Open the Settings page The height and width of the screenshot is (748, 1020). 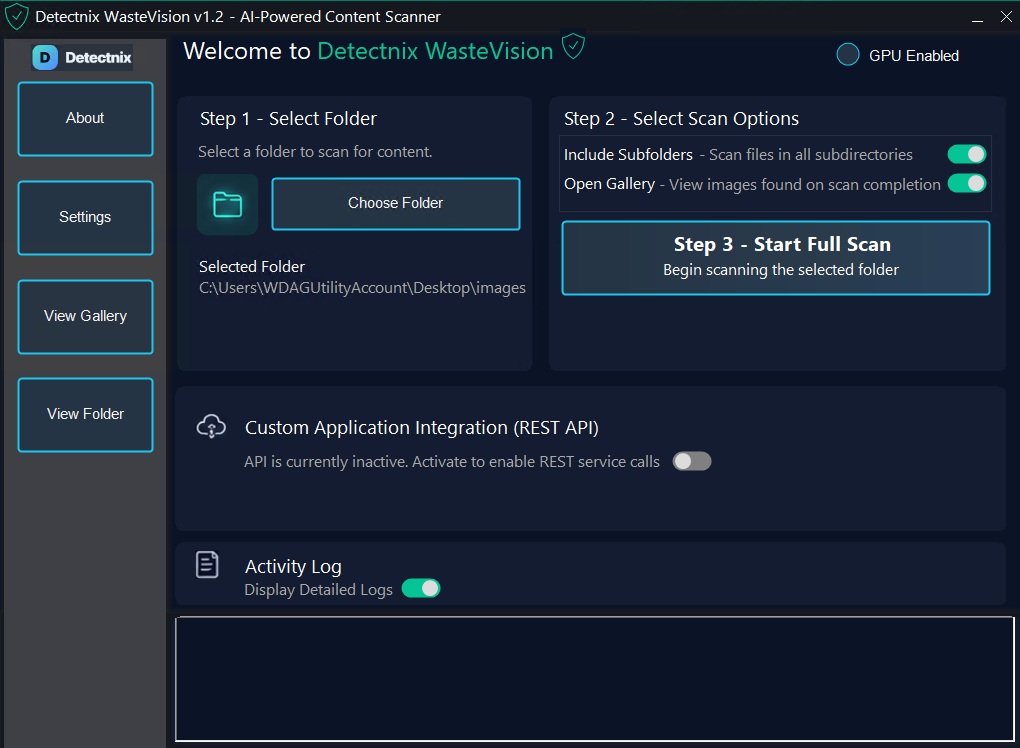coord(85,218)
